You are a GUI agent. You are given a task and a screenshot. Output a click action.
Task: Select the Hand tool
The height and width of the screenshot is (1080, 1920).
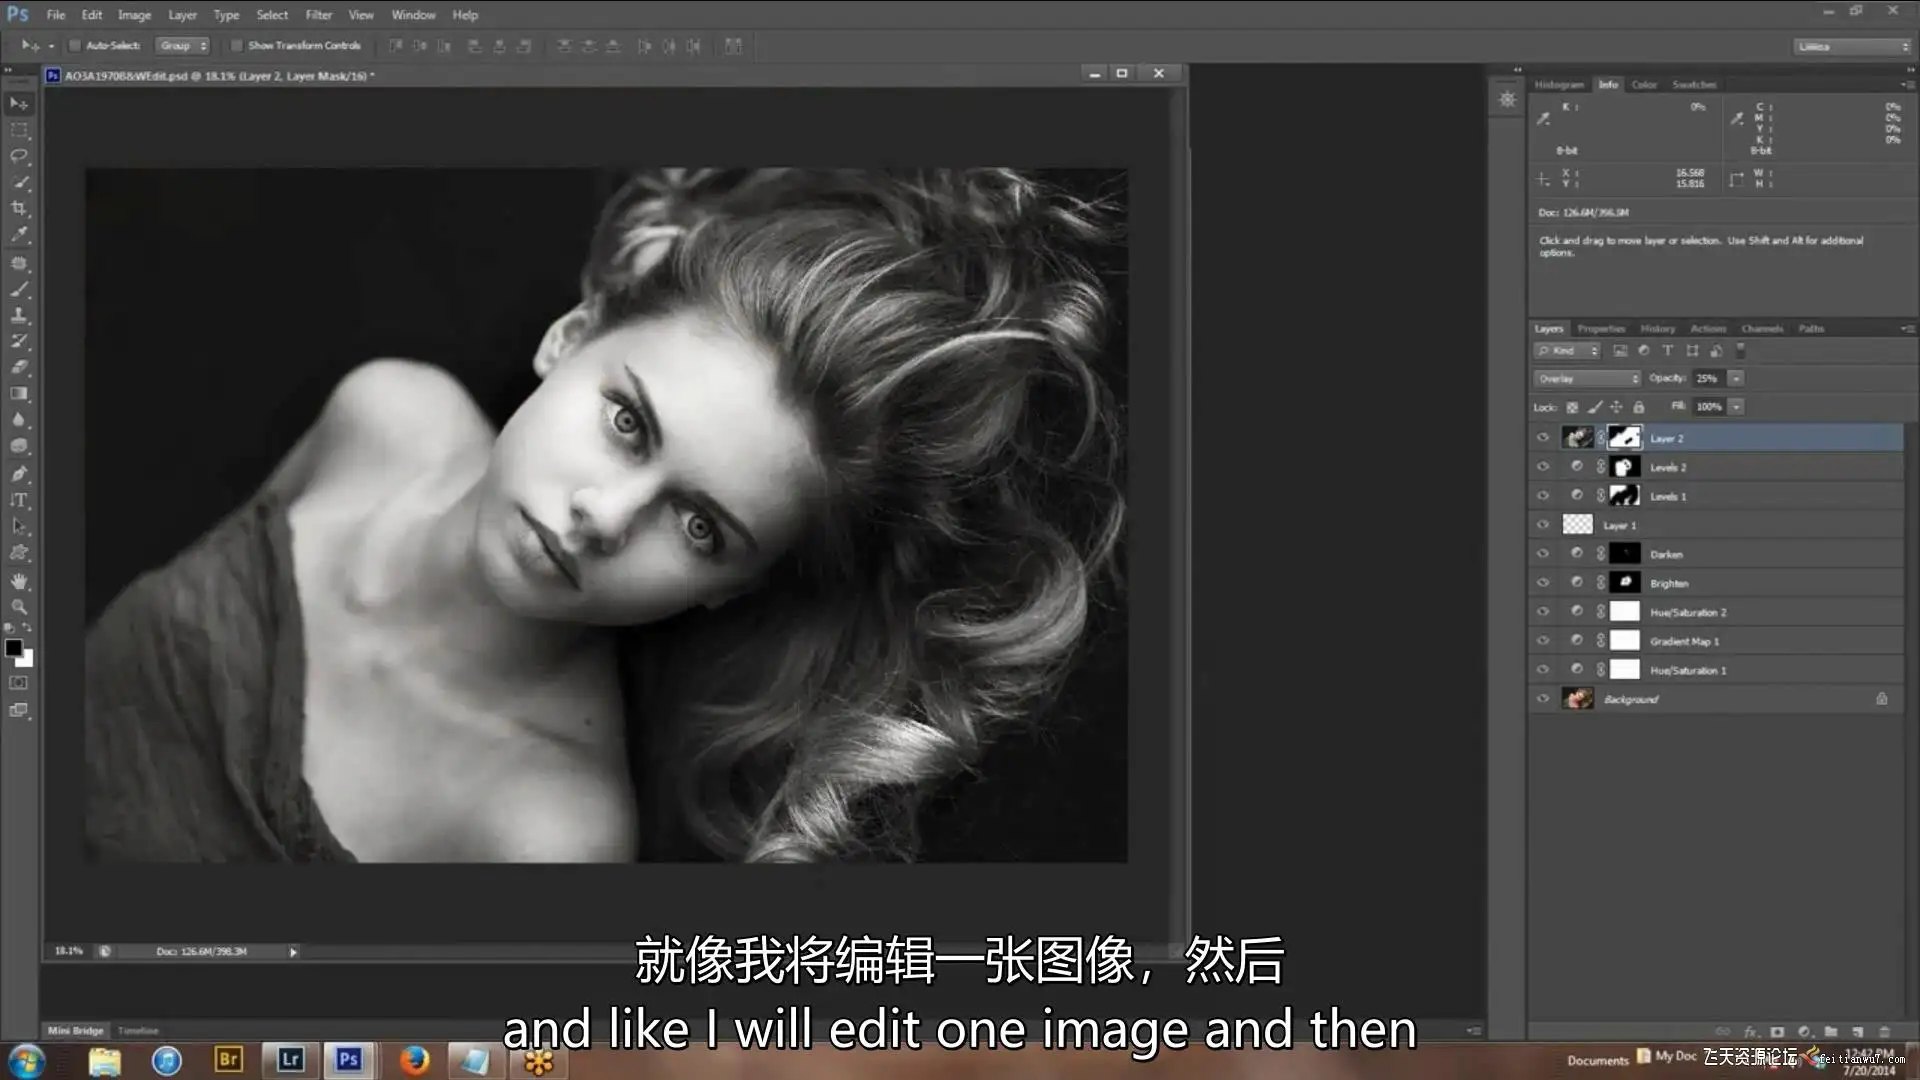point(19,581)
